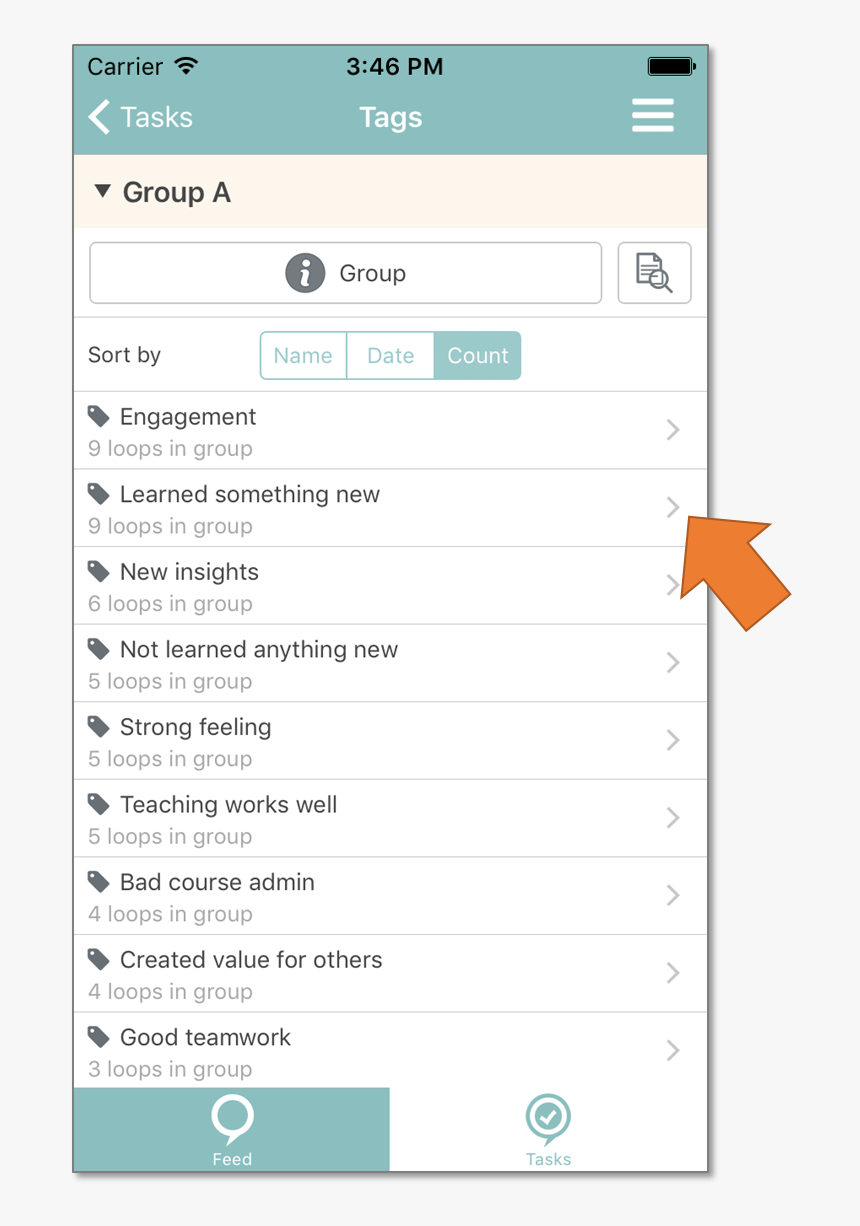Screen dimensions: 860x1226
Task: Expand the New insights tag chevron
Action: coord(672,585)
